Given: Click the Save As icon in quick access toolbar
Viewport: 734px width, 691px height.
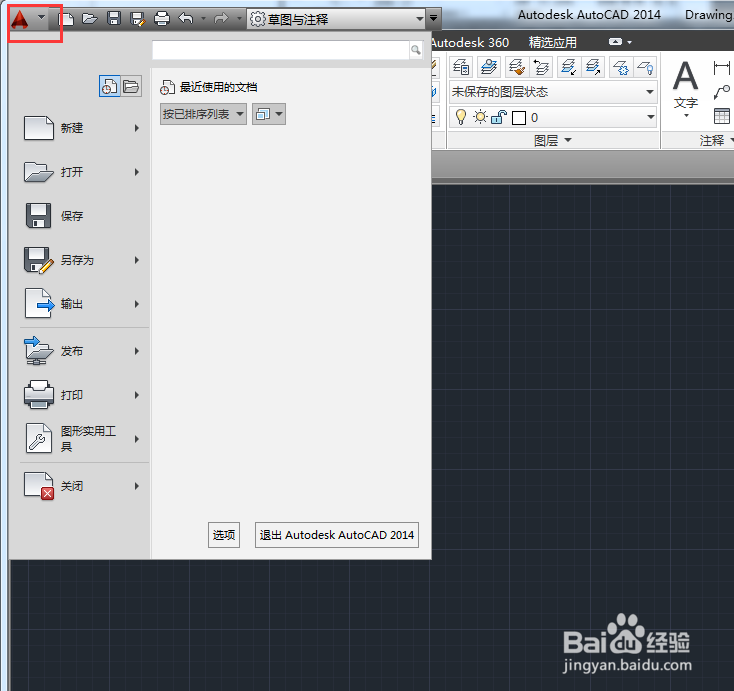Looking at the screenshot, I should (x=138, y=19).
